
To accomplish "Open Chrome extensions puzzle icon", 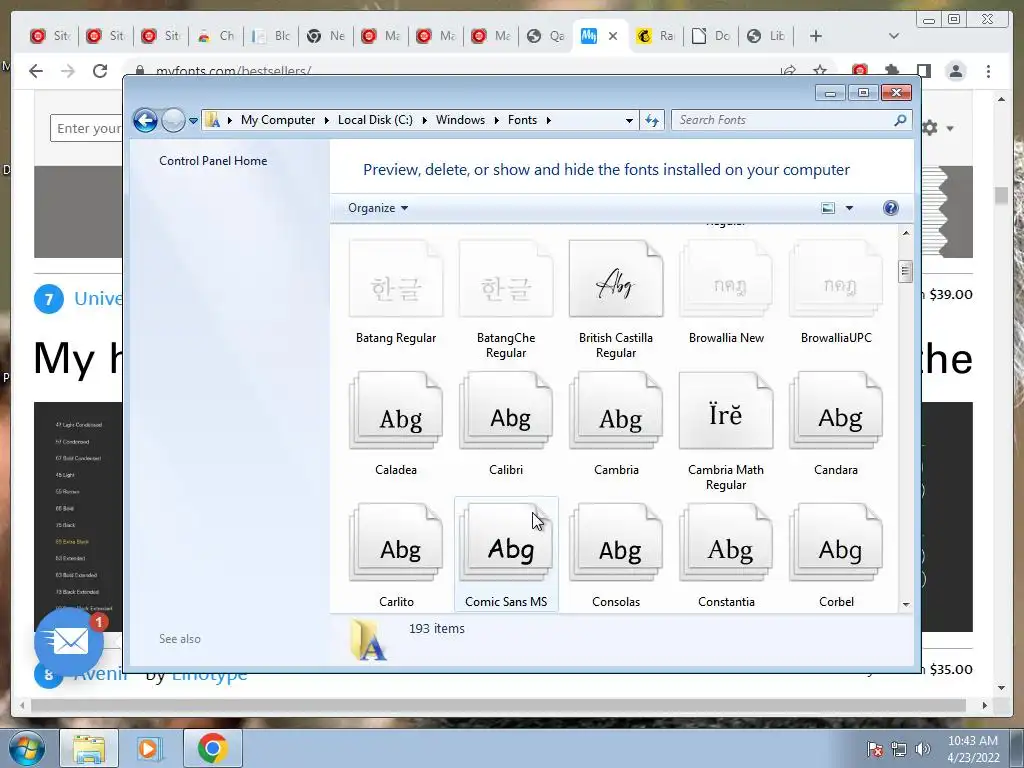I will tap(891, 71).
